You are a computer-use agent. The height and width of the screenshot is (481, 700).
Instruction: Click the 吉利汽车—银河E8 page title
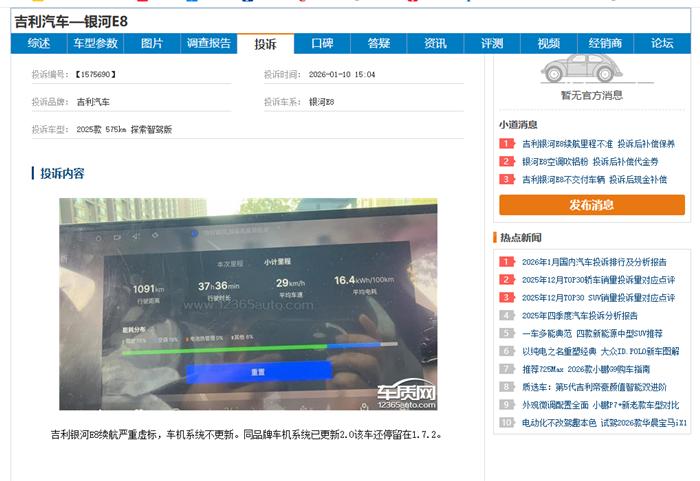(x=71, y=21)
